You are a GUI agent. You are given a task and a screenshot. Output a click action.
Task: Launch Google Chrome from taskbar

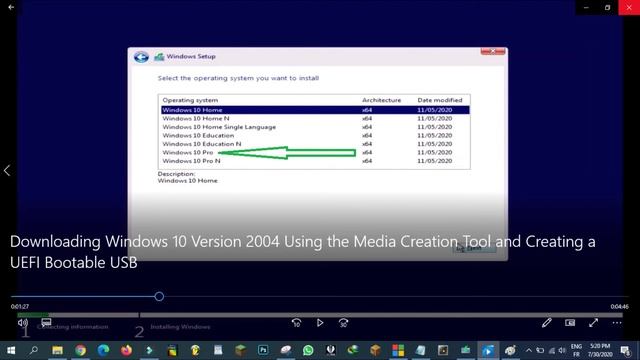[80, 350]
